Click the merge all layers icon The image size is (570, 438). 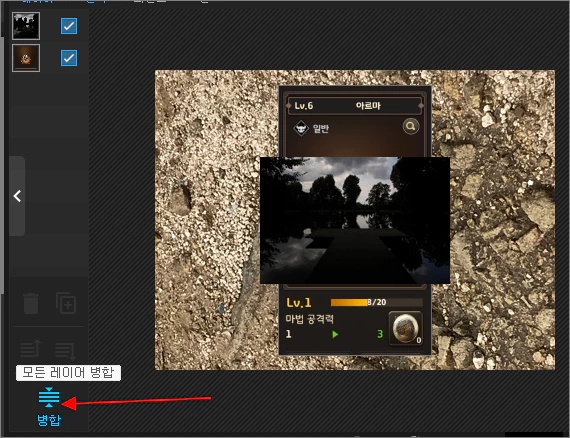tap(49, 397)
